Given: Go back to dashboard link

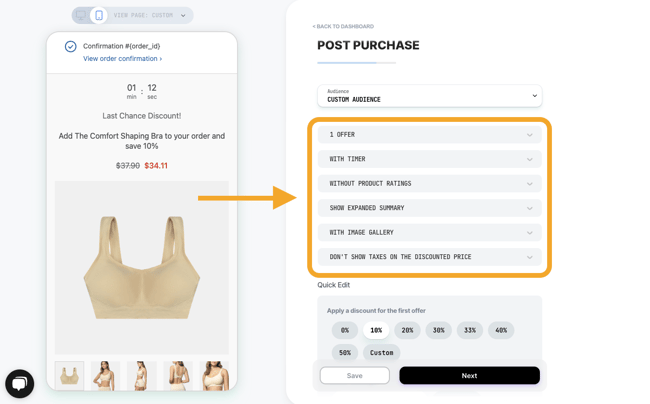Looking at the screenshot, I should [x=343, y=26].
